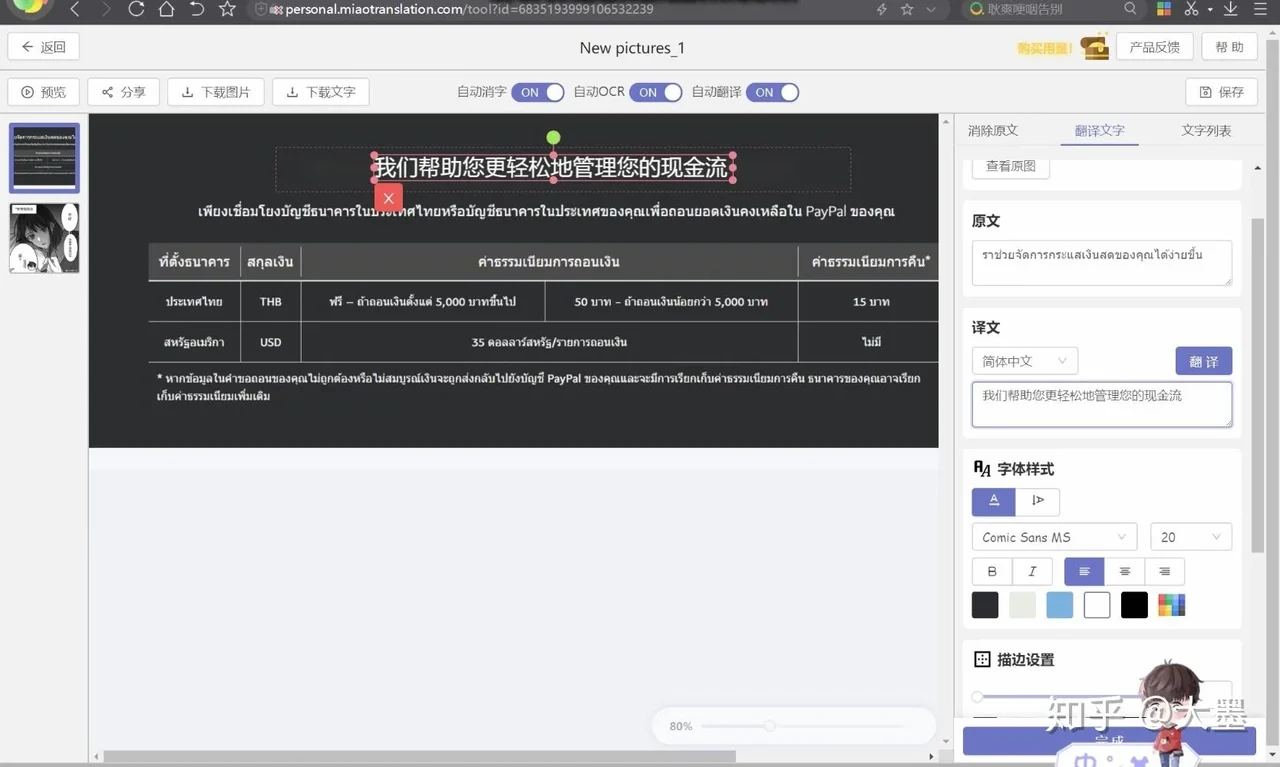This screenshot has height=767, width=1280.
Task: Toggle 自动翻译 switch
Action: (773, 92)
